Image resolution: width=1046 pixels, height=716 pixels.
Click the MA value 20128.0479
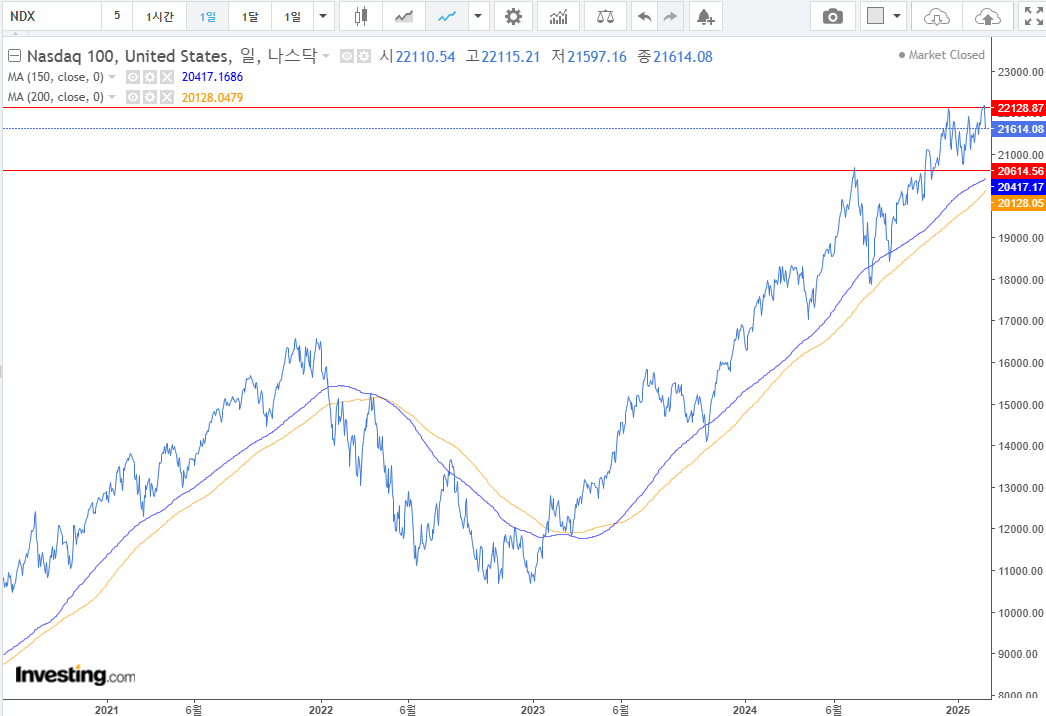(212, 97)
